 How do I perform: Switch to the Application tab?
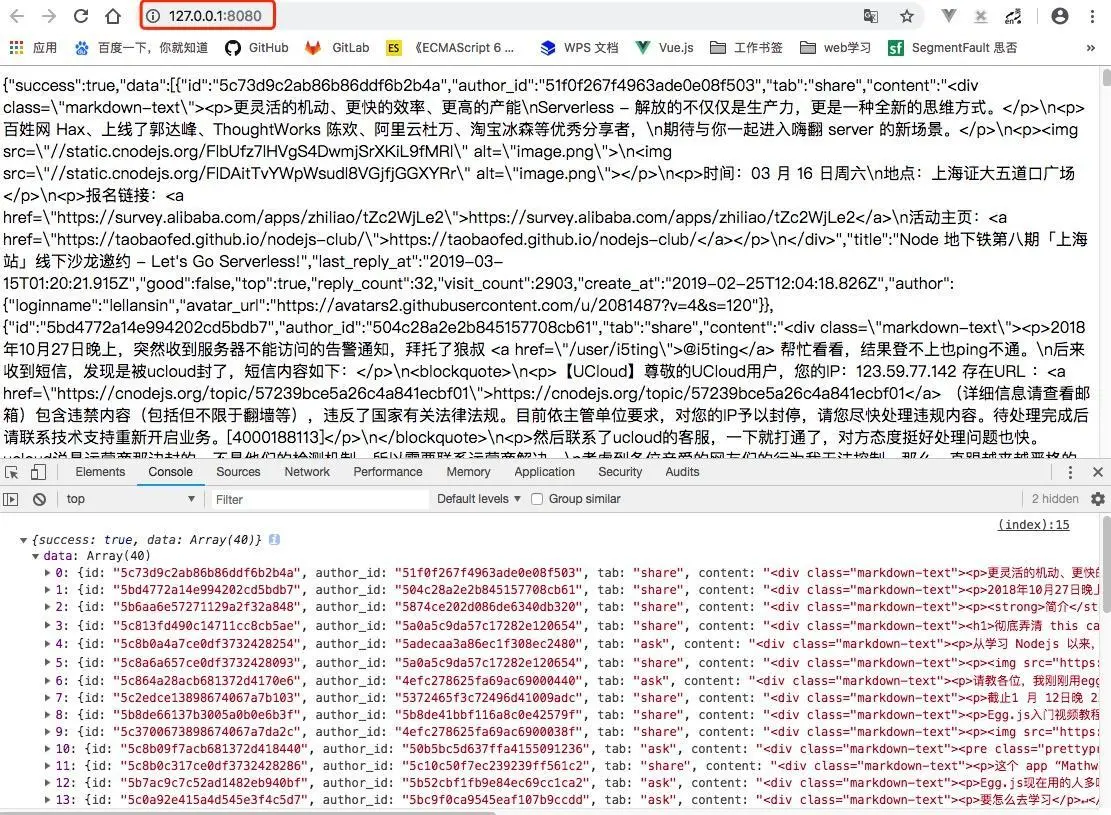[x=544, y=472]
